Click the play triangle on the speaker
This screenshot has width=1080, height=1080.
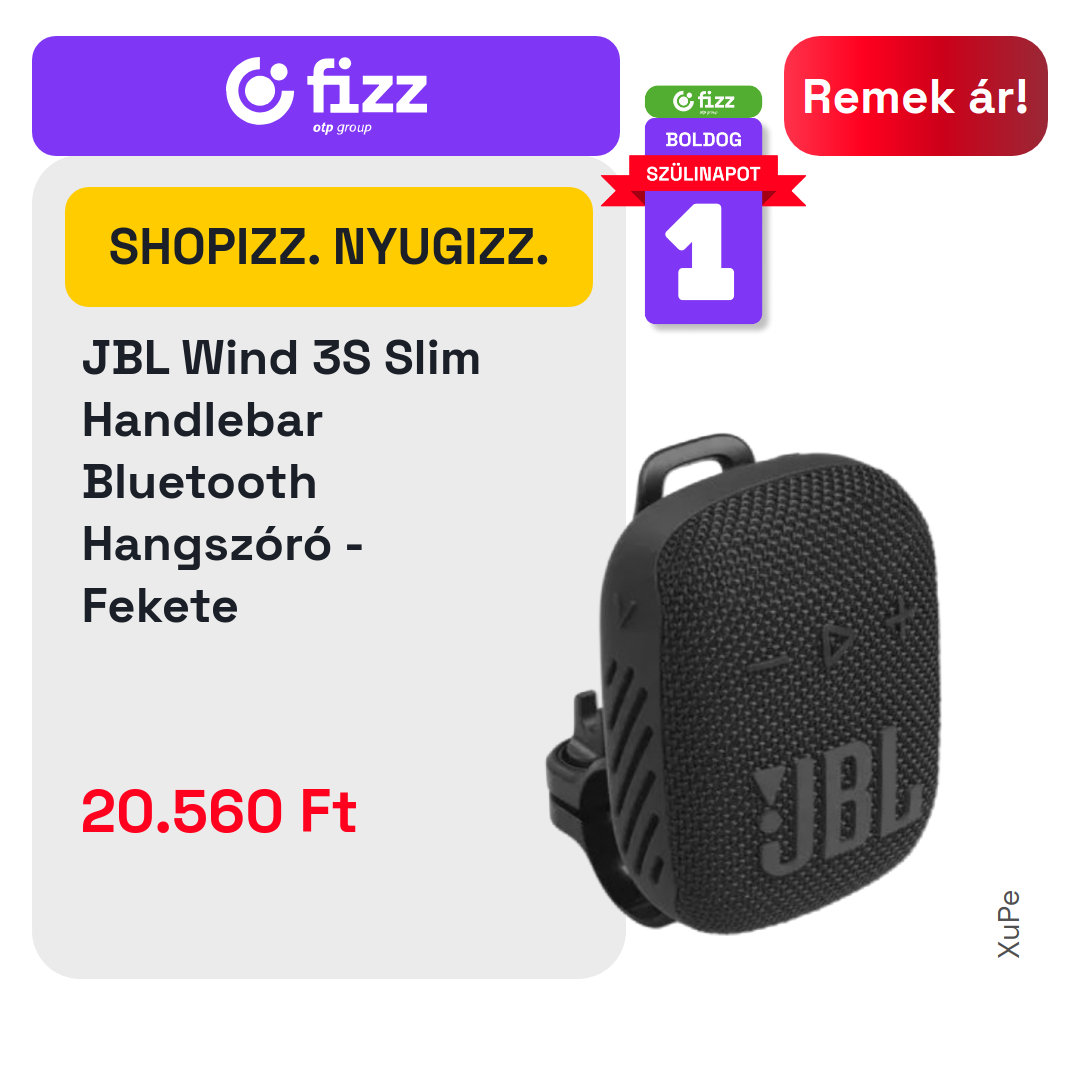[x=835, y=644]
